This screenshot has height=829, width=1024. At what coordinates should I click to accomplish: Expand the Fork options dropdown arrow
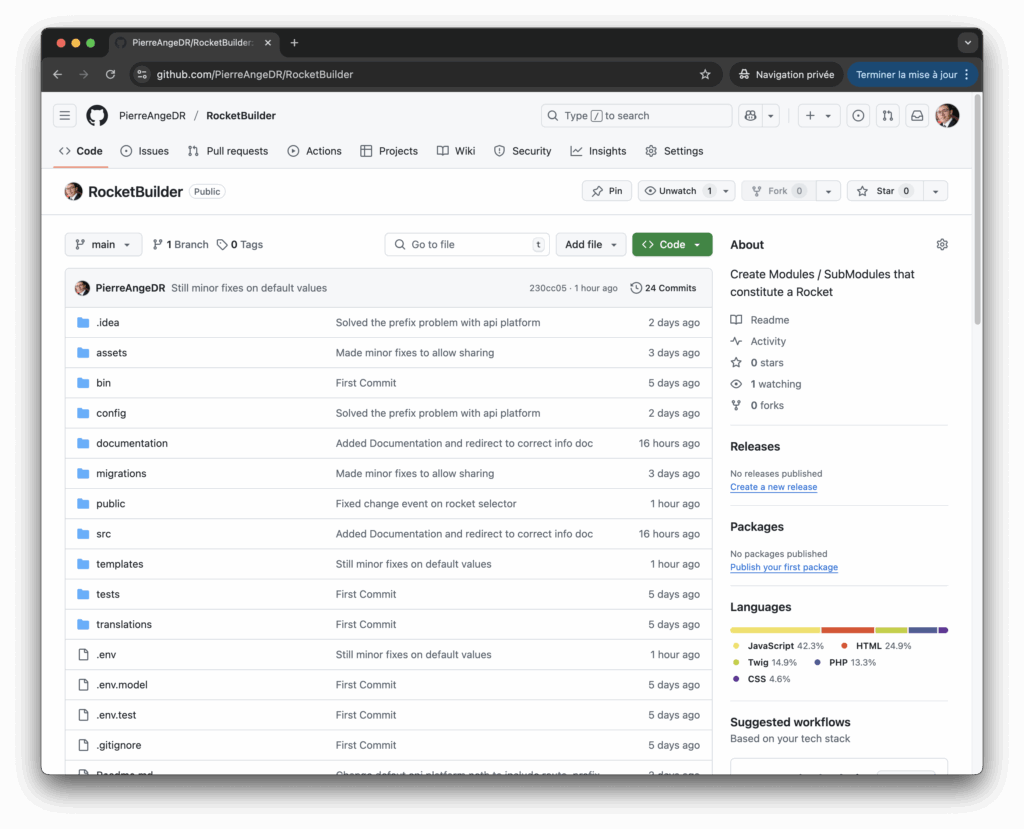828,191
